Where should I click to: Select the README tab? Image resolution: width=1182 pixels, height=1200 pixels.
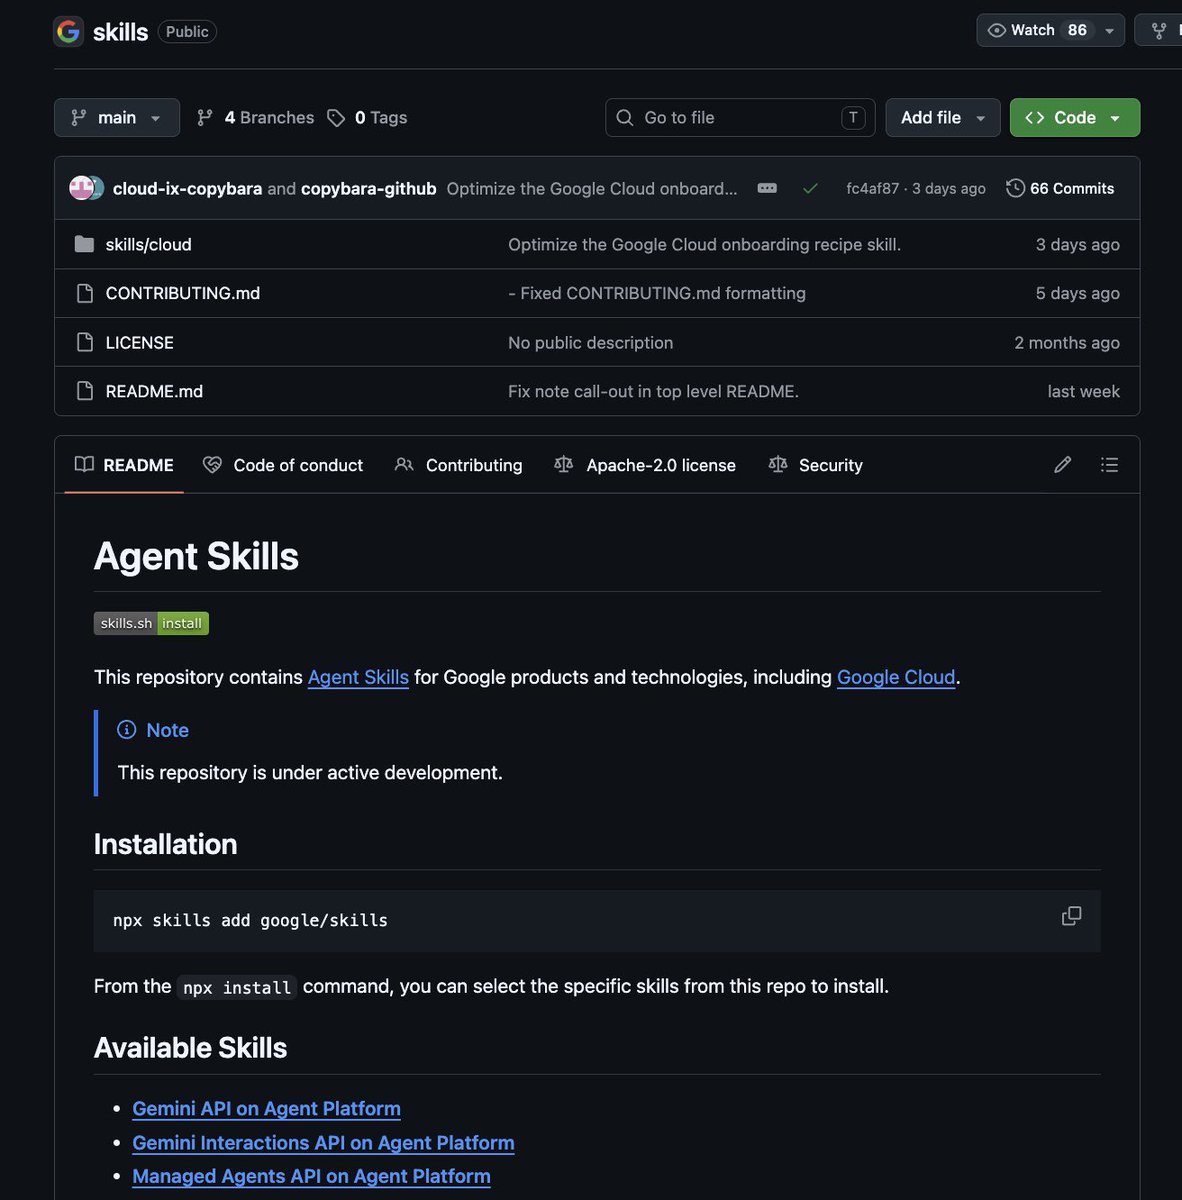(124, 465)
